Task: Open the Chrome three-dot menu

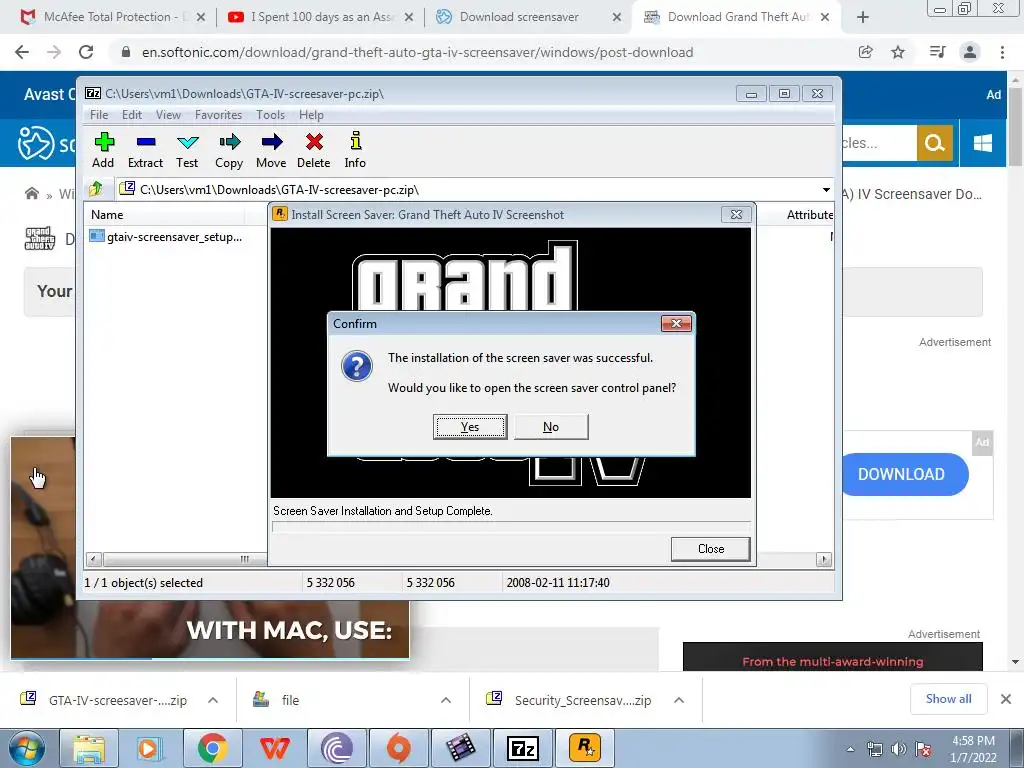Action: point(1002,52)
